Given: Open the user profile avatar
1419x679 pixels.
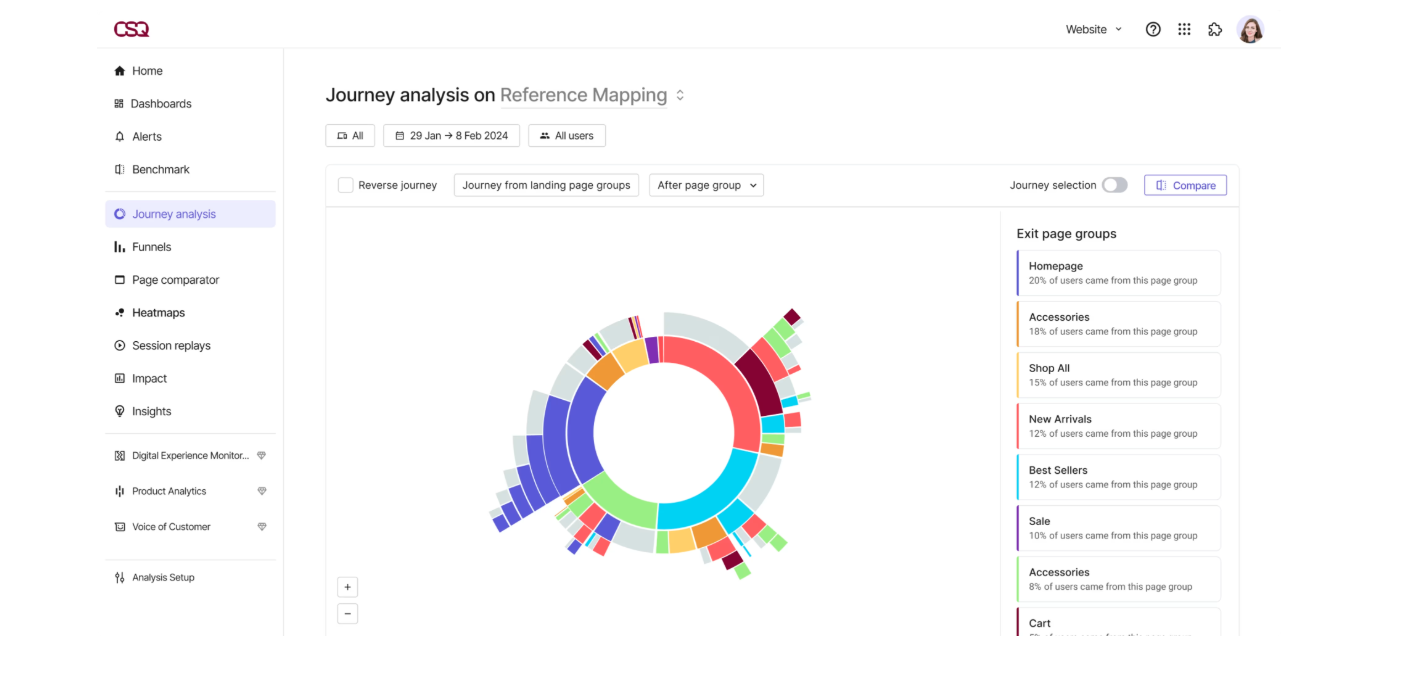Looking at the screenshot, I should coord(1250,29).
